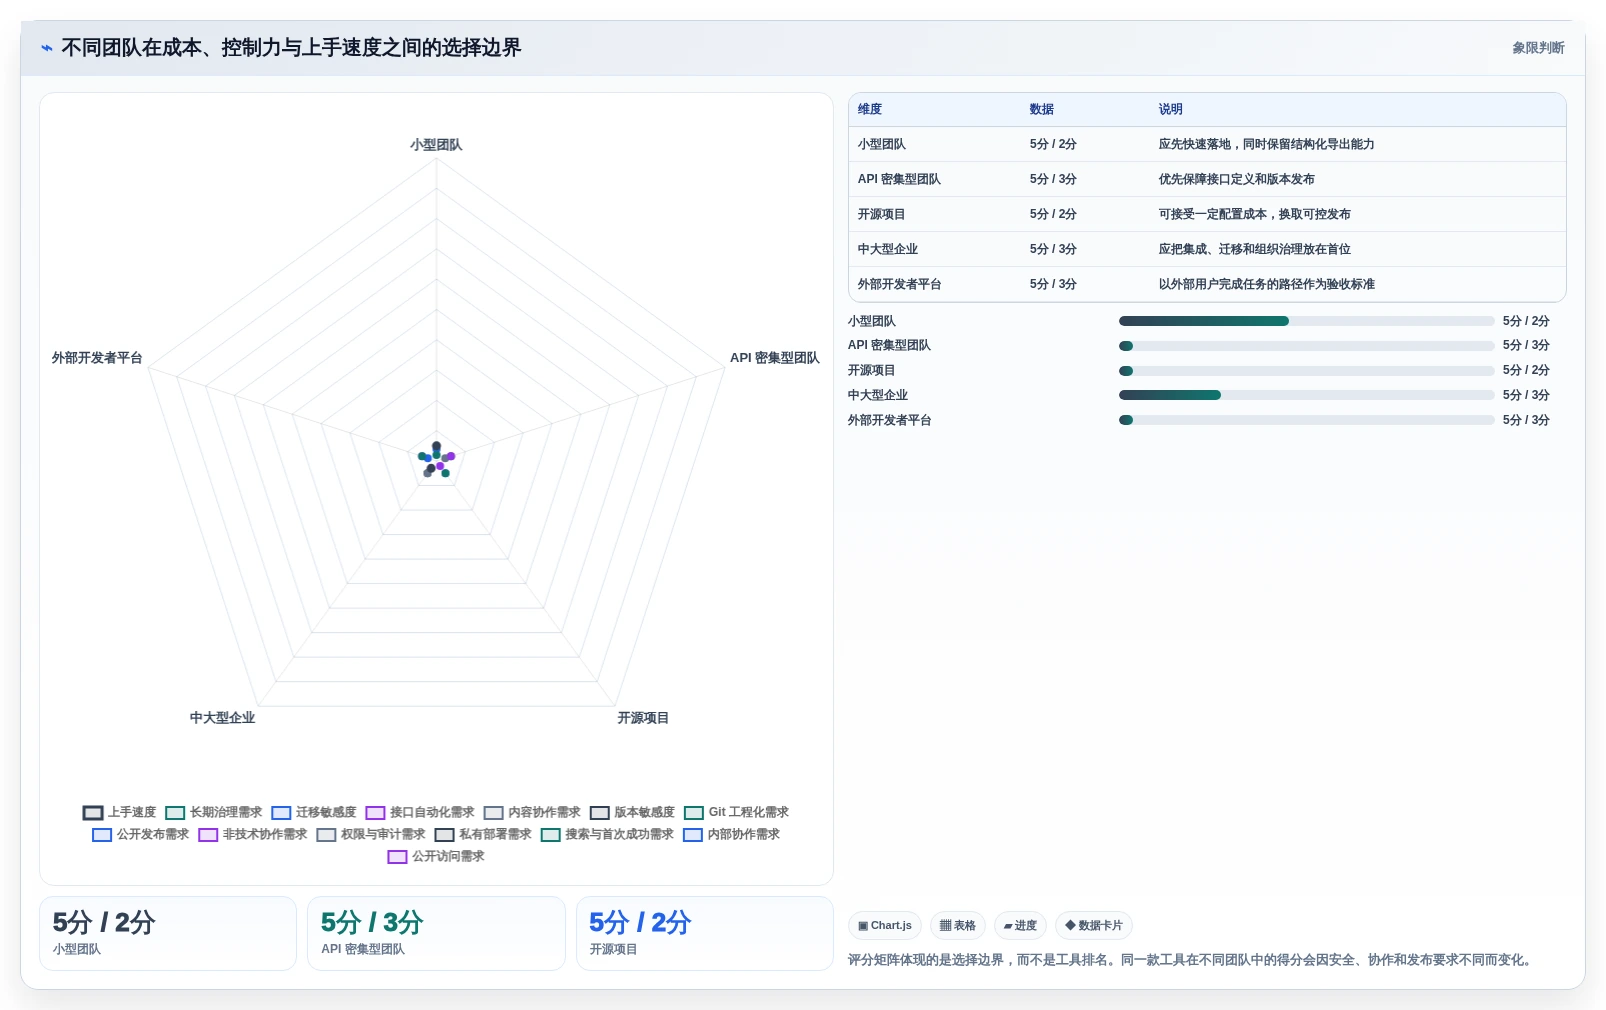This screenshot has height=1010, width=1606.
Task: Click the 象限判断 label in header
Action: click(1538, 48)
